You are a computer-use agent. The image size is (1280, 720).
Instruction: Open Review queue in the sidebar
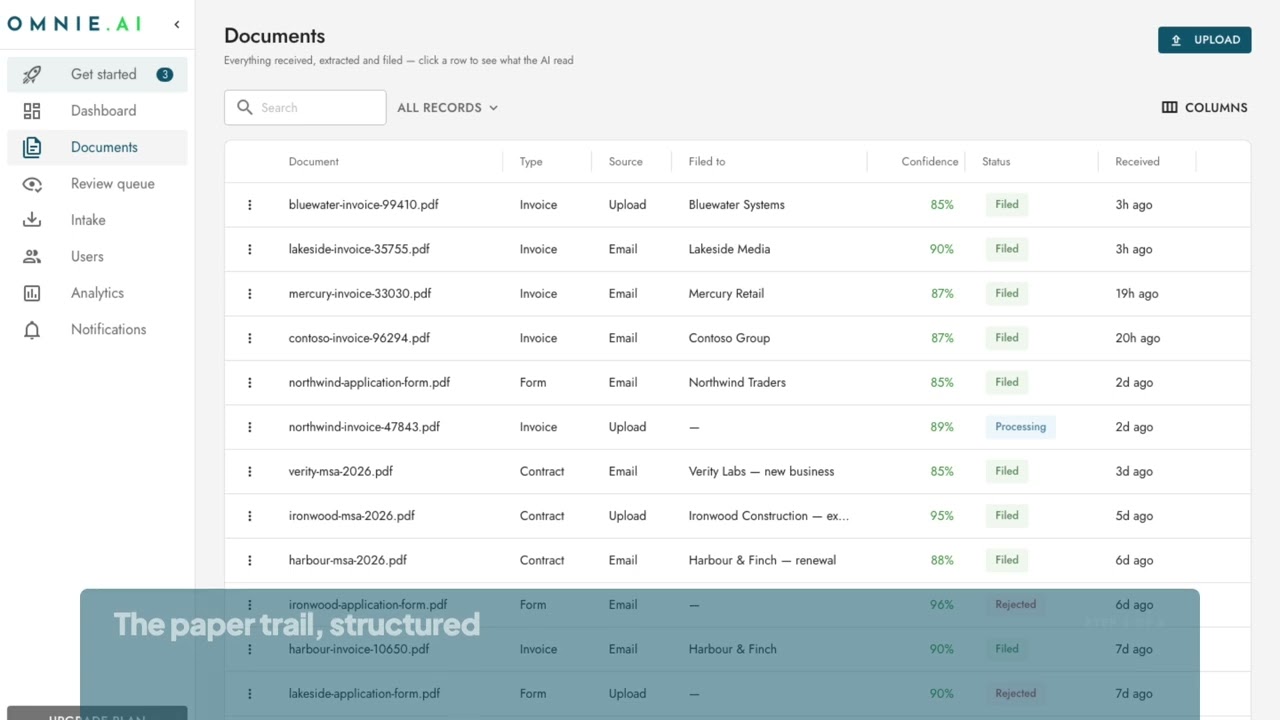97,184
